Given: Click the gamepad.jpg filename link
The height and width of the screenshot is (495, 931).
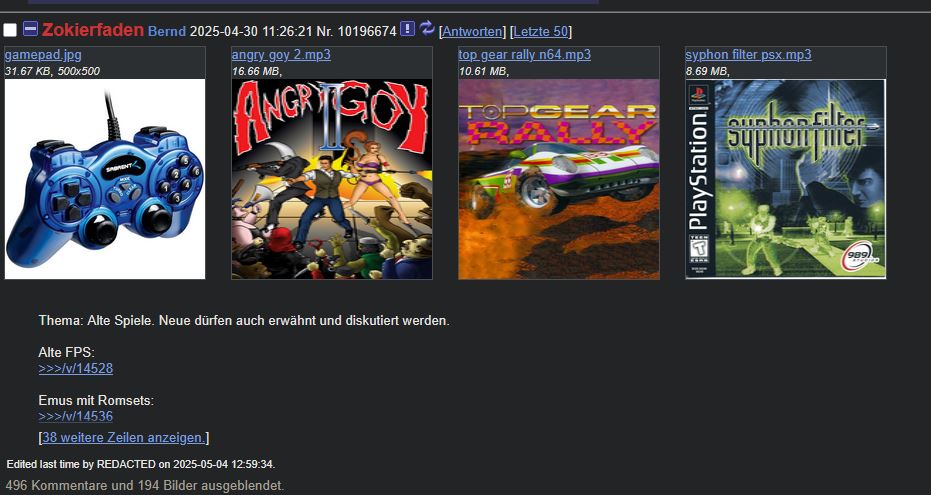Looking at the screenshot, I should point(43,55).
